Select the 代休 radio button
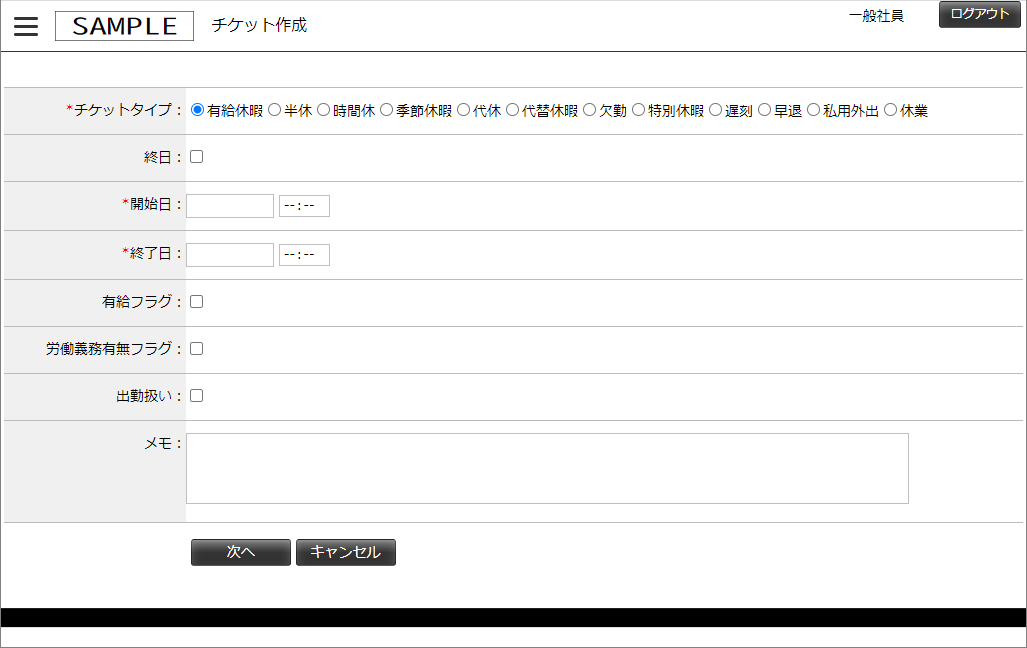This screenshot has height=648, width=1027. pyautogui.click(x=464, y=110)
